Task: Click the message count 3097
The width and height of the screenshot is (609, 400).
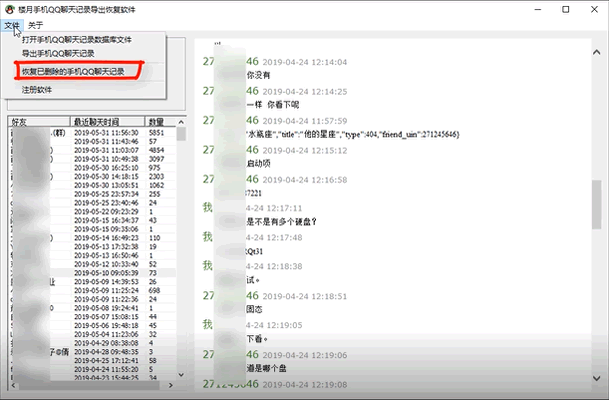Action: (157, 159)
